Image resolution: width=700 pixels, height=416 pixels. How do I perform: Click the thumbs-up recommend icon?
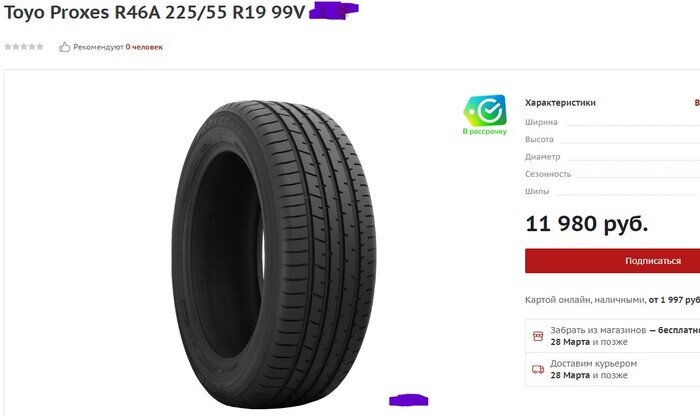(64, 47)
